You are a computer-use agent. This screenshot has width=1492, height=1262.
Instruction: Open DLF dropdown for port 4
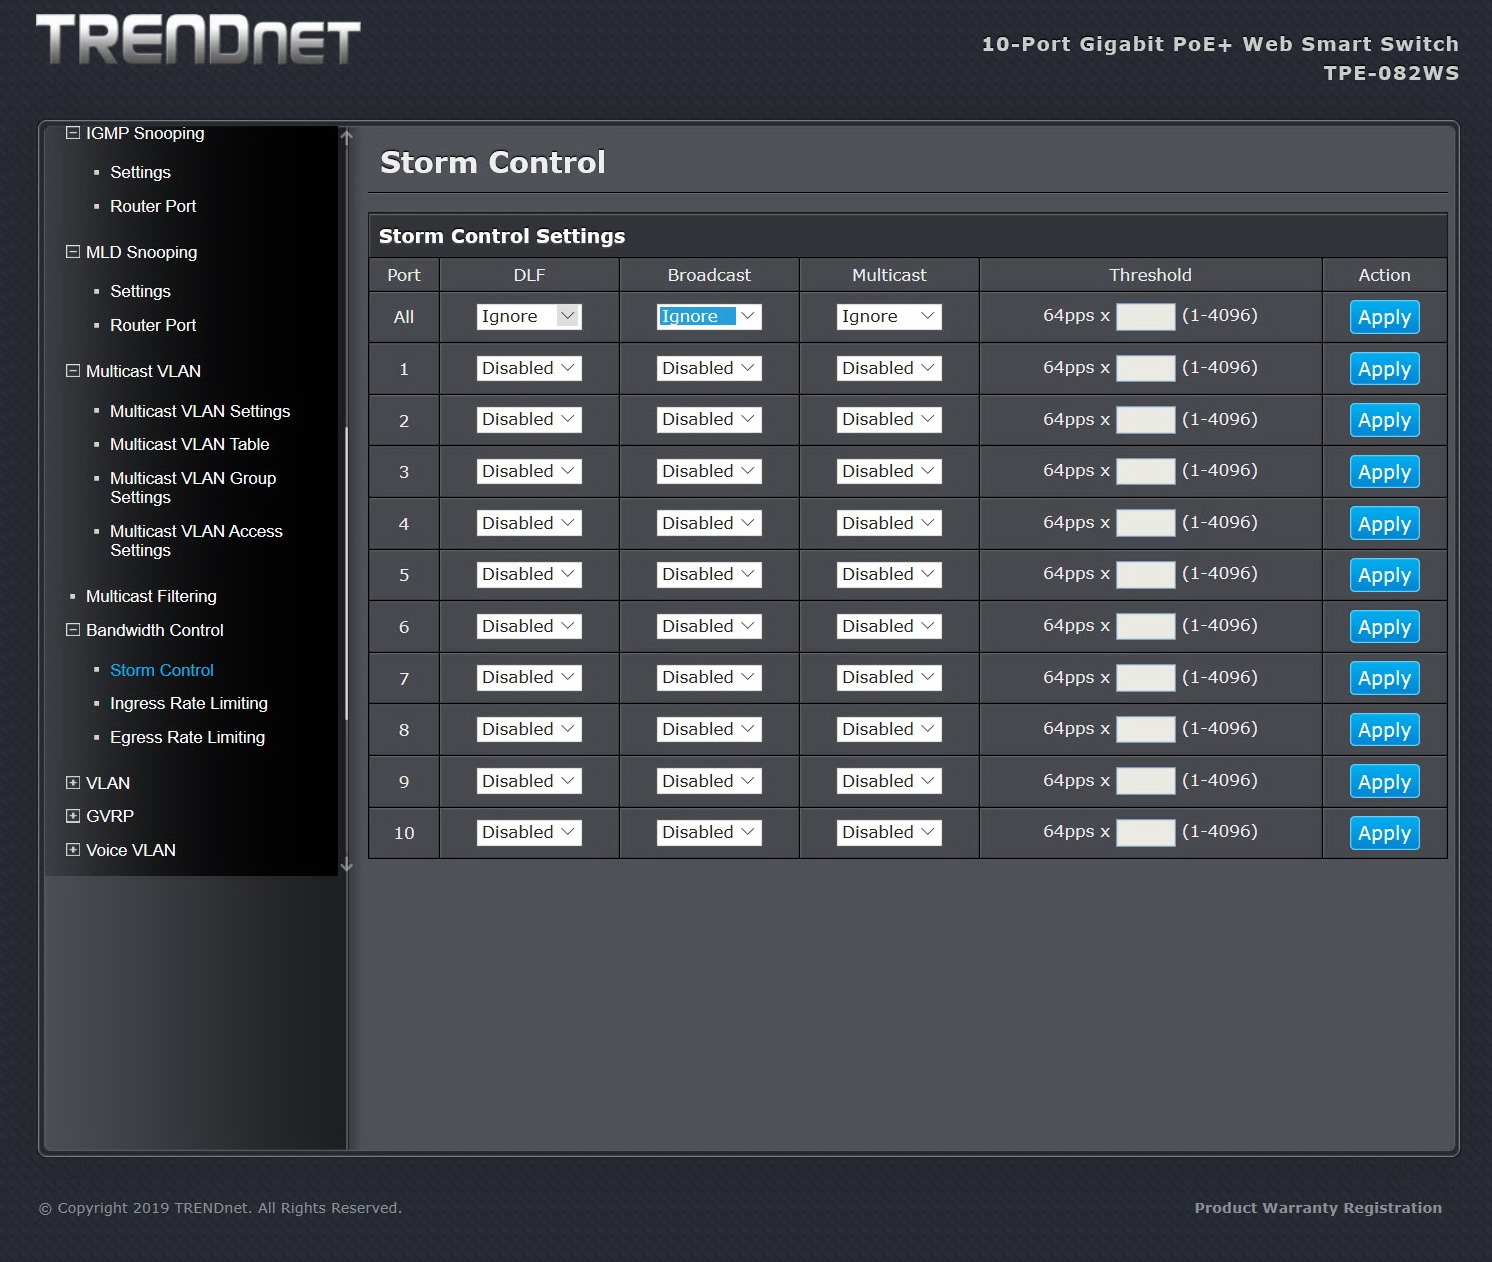pos(529,523)
